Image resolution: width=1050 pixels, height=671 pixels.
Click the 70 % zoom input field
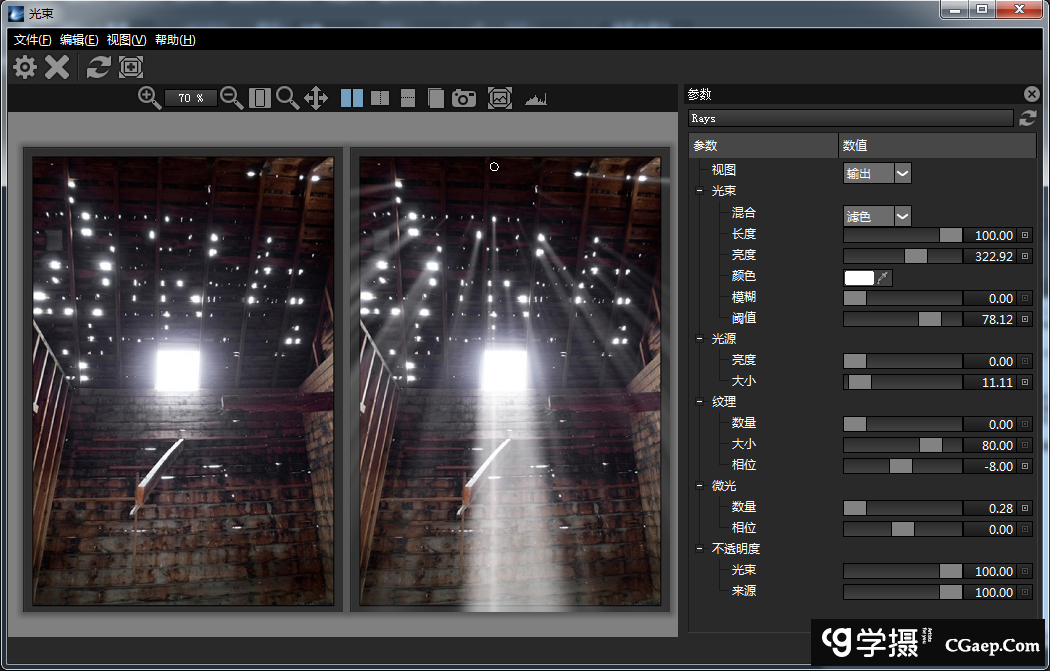tap(191, 98)
